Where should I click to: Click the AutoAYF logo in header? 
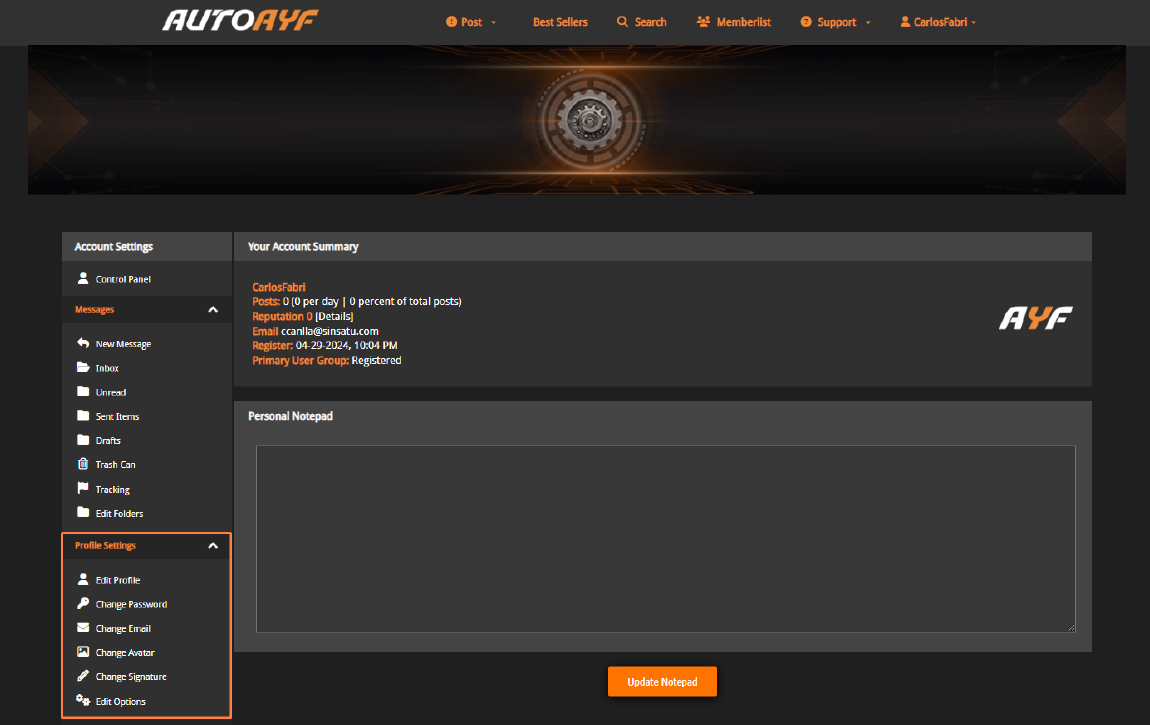click(x=240, y=21)
